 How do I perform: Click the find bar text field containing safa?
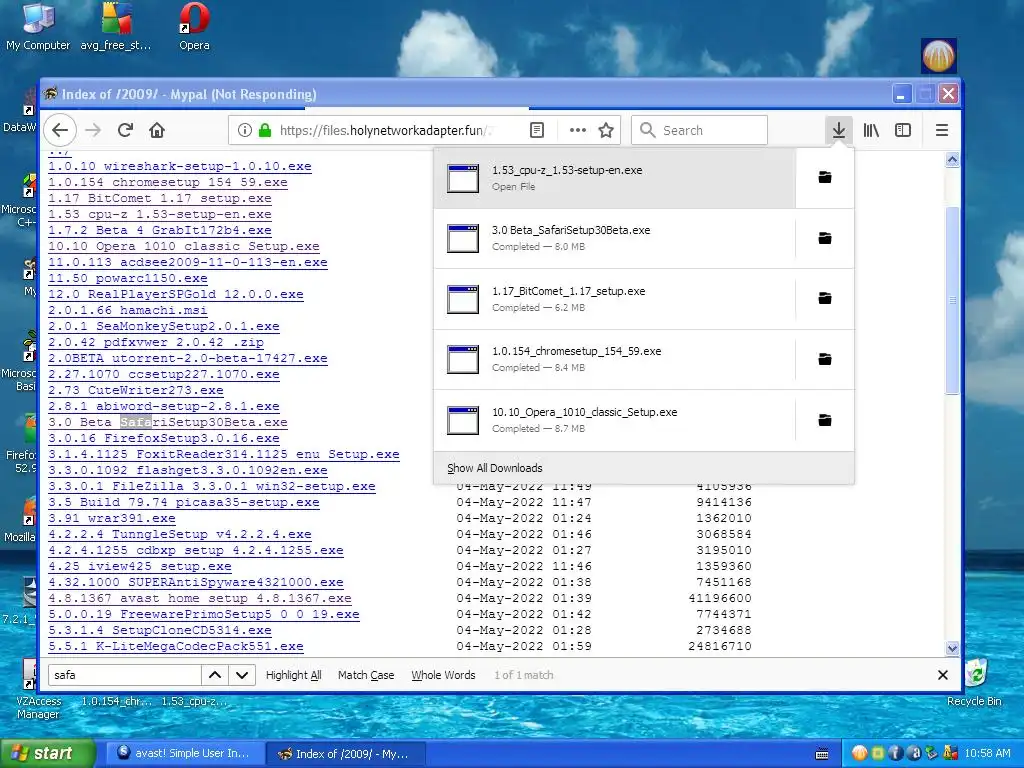point(124,675)
